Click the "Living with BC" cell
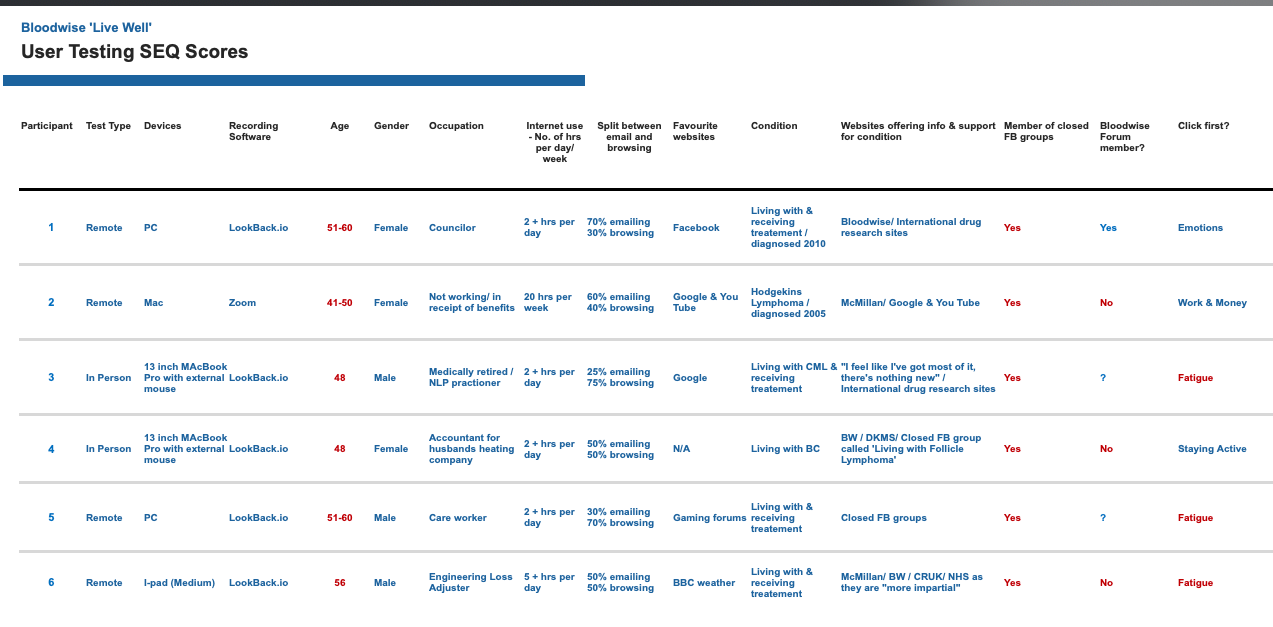 click(x=785, y=449)
